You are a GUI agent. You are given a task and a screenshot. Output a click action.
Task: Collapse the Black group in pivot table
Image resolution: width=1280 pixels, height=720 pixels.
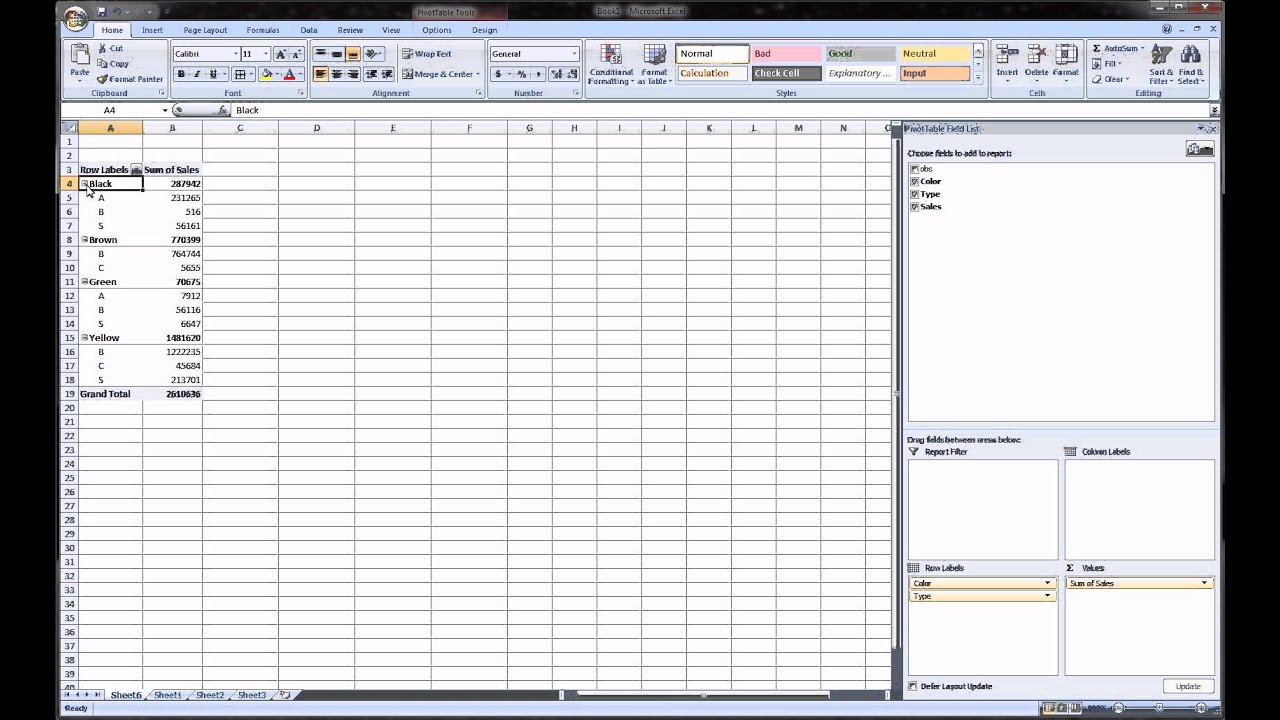coord(85,184)
